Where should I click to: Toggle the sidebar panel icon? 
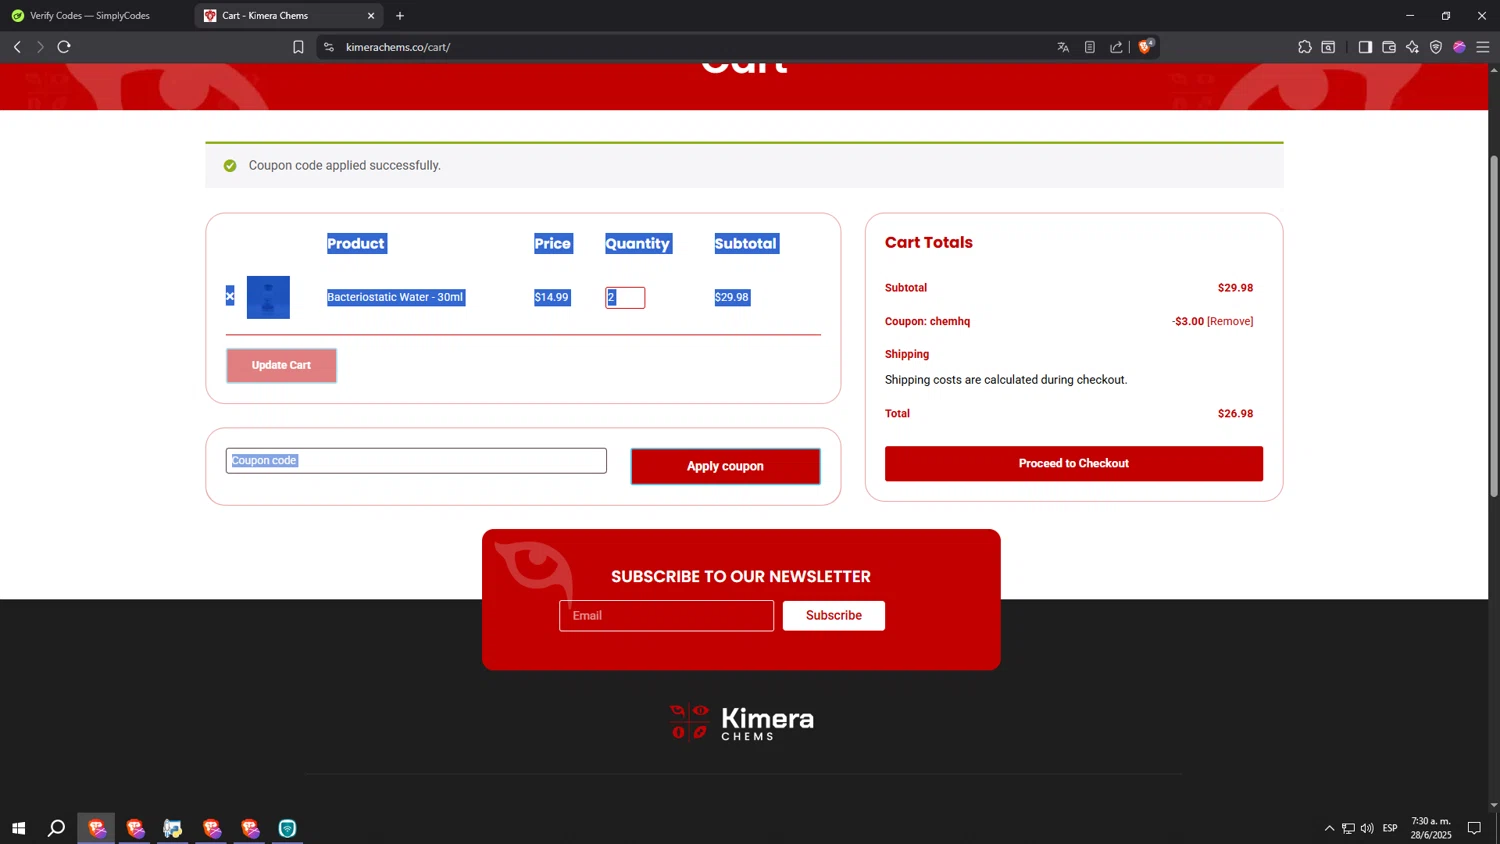1365,47
